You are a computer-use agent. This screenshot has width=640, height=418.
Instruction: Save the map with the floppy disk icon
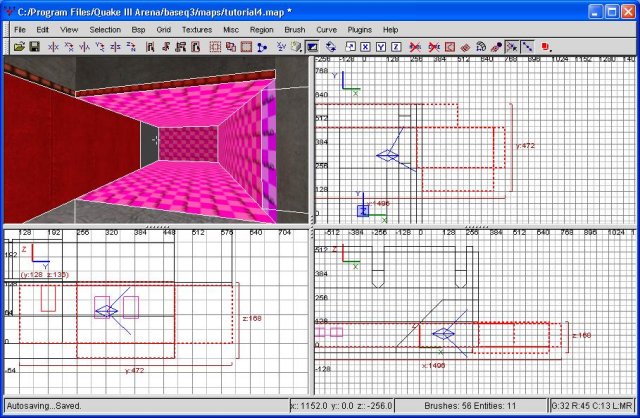(x=34, y=47)
